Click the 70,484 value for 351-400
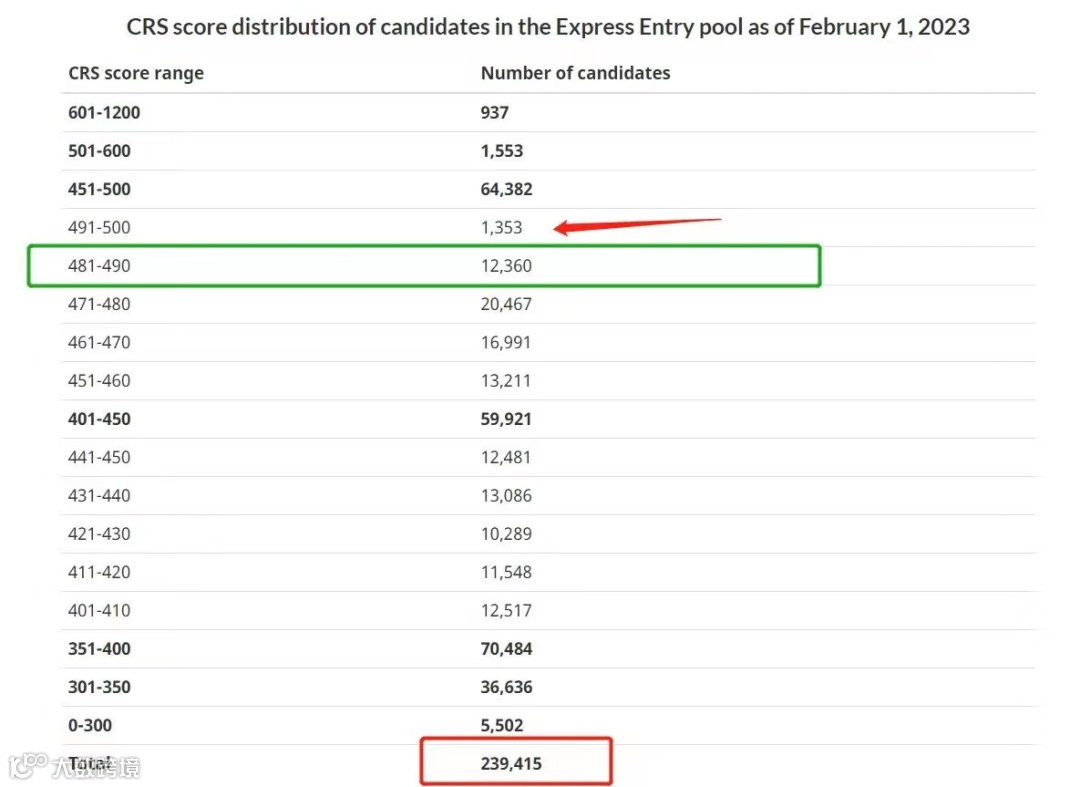 coord(507,649)
